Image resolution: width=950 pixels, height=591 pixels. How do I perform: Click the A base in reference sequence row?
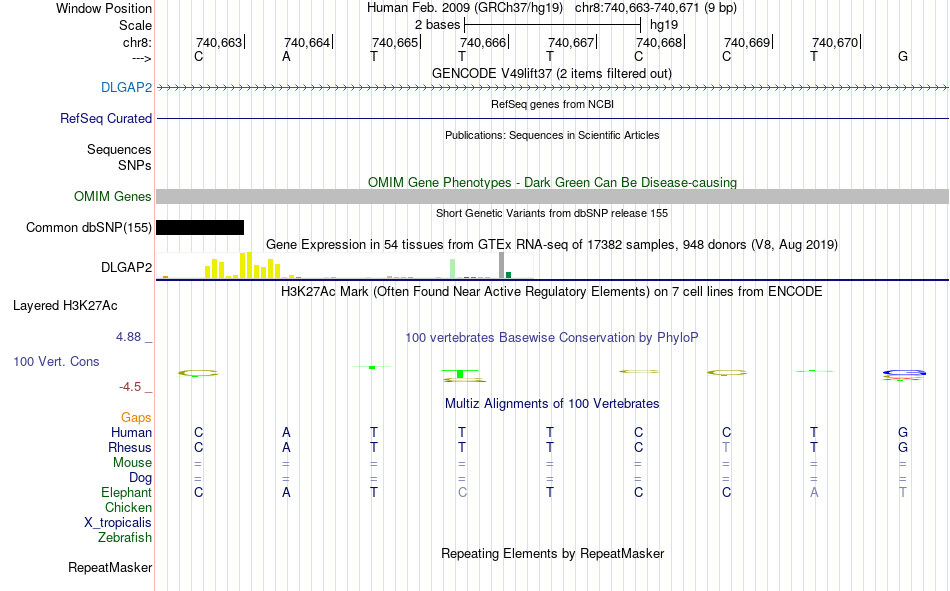coord(286,56)
